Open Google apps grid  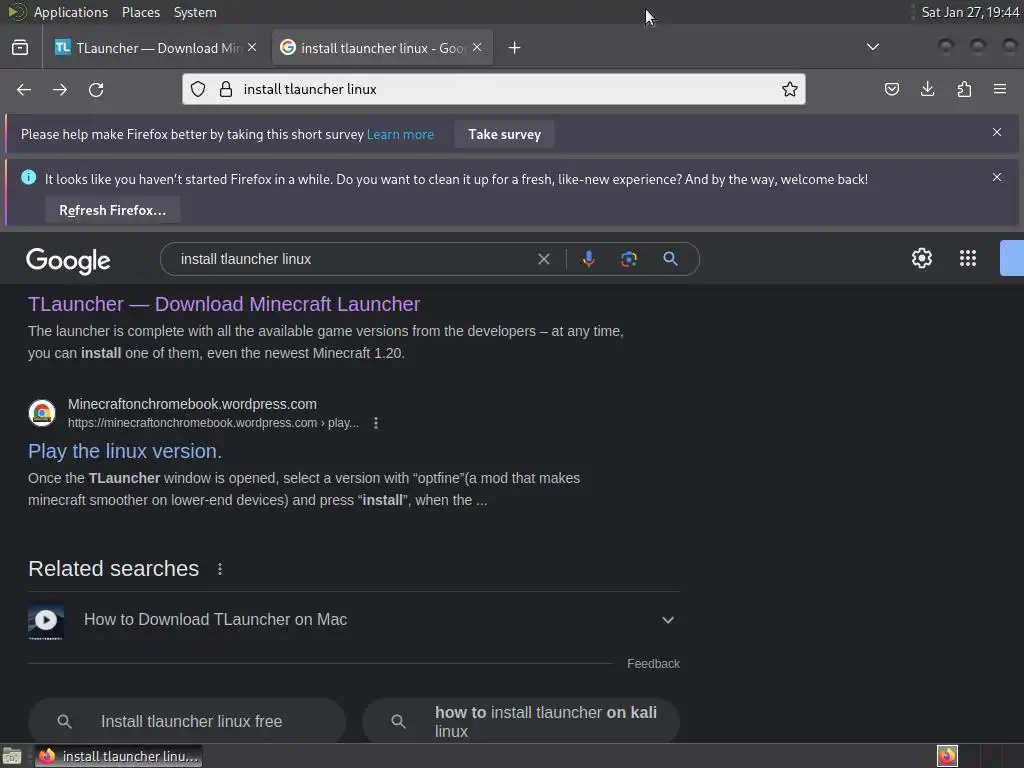(x=968, y=258)
